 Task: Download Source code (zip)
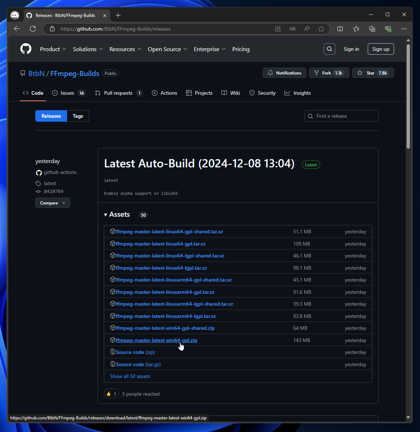click(x=135, y=352)
